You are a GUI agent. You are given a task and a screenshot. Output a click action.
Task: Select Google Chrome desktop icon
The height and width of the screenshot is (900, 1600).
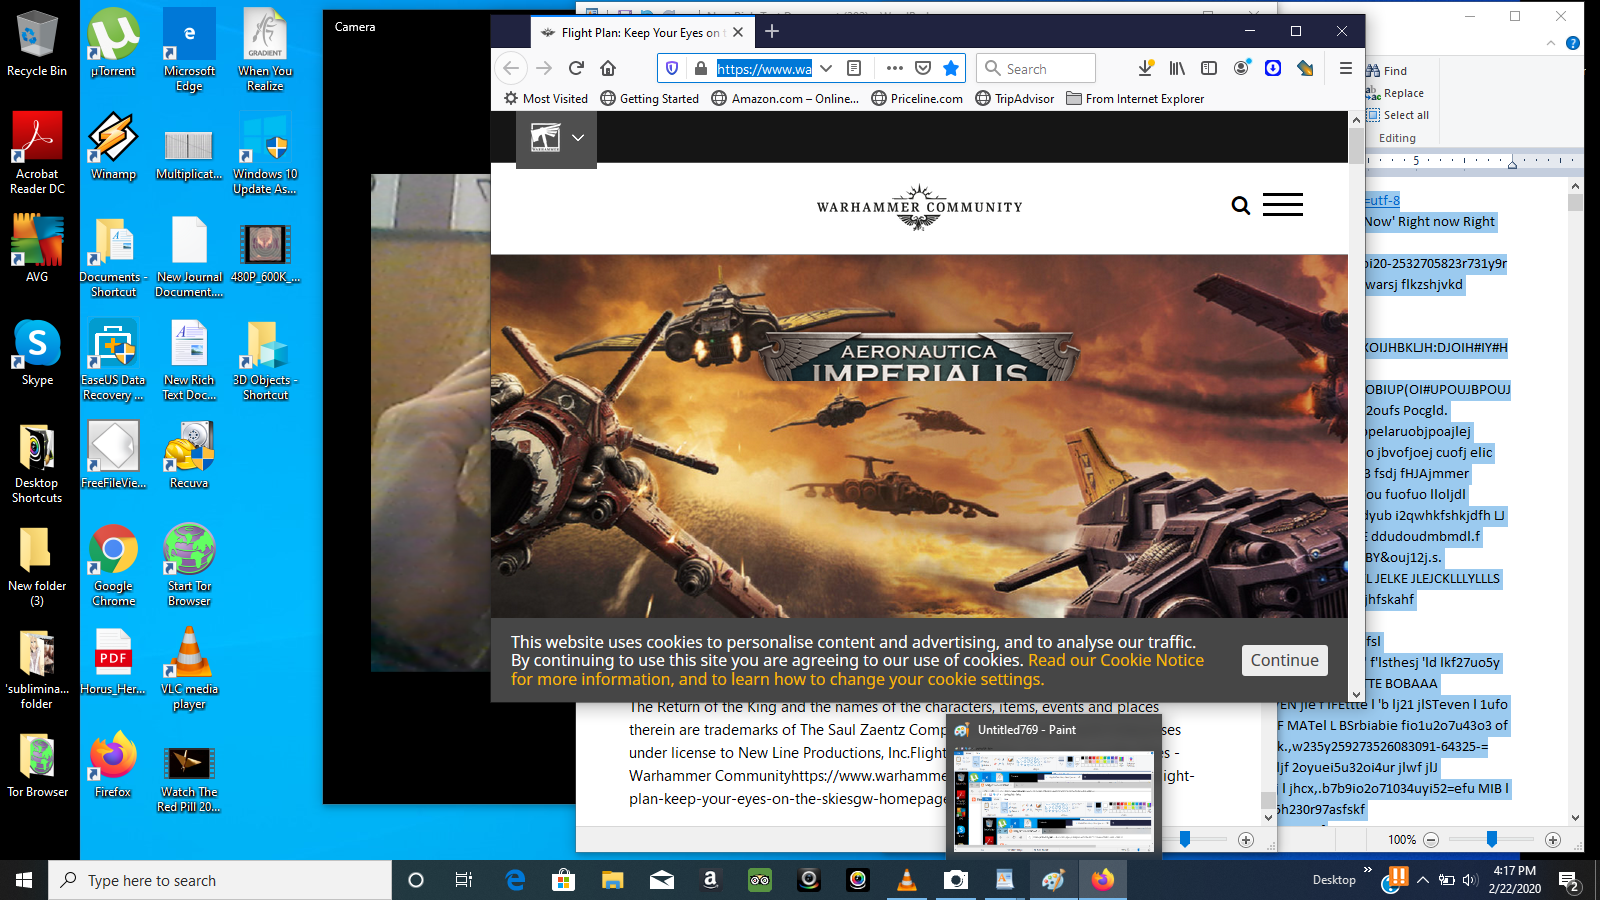tap(113, 565)
